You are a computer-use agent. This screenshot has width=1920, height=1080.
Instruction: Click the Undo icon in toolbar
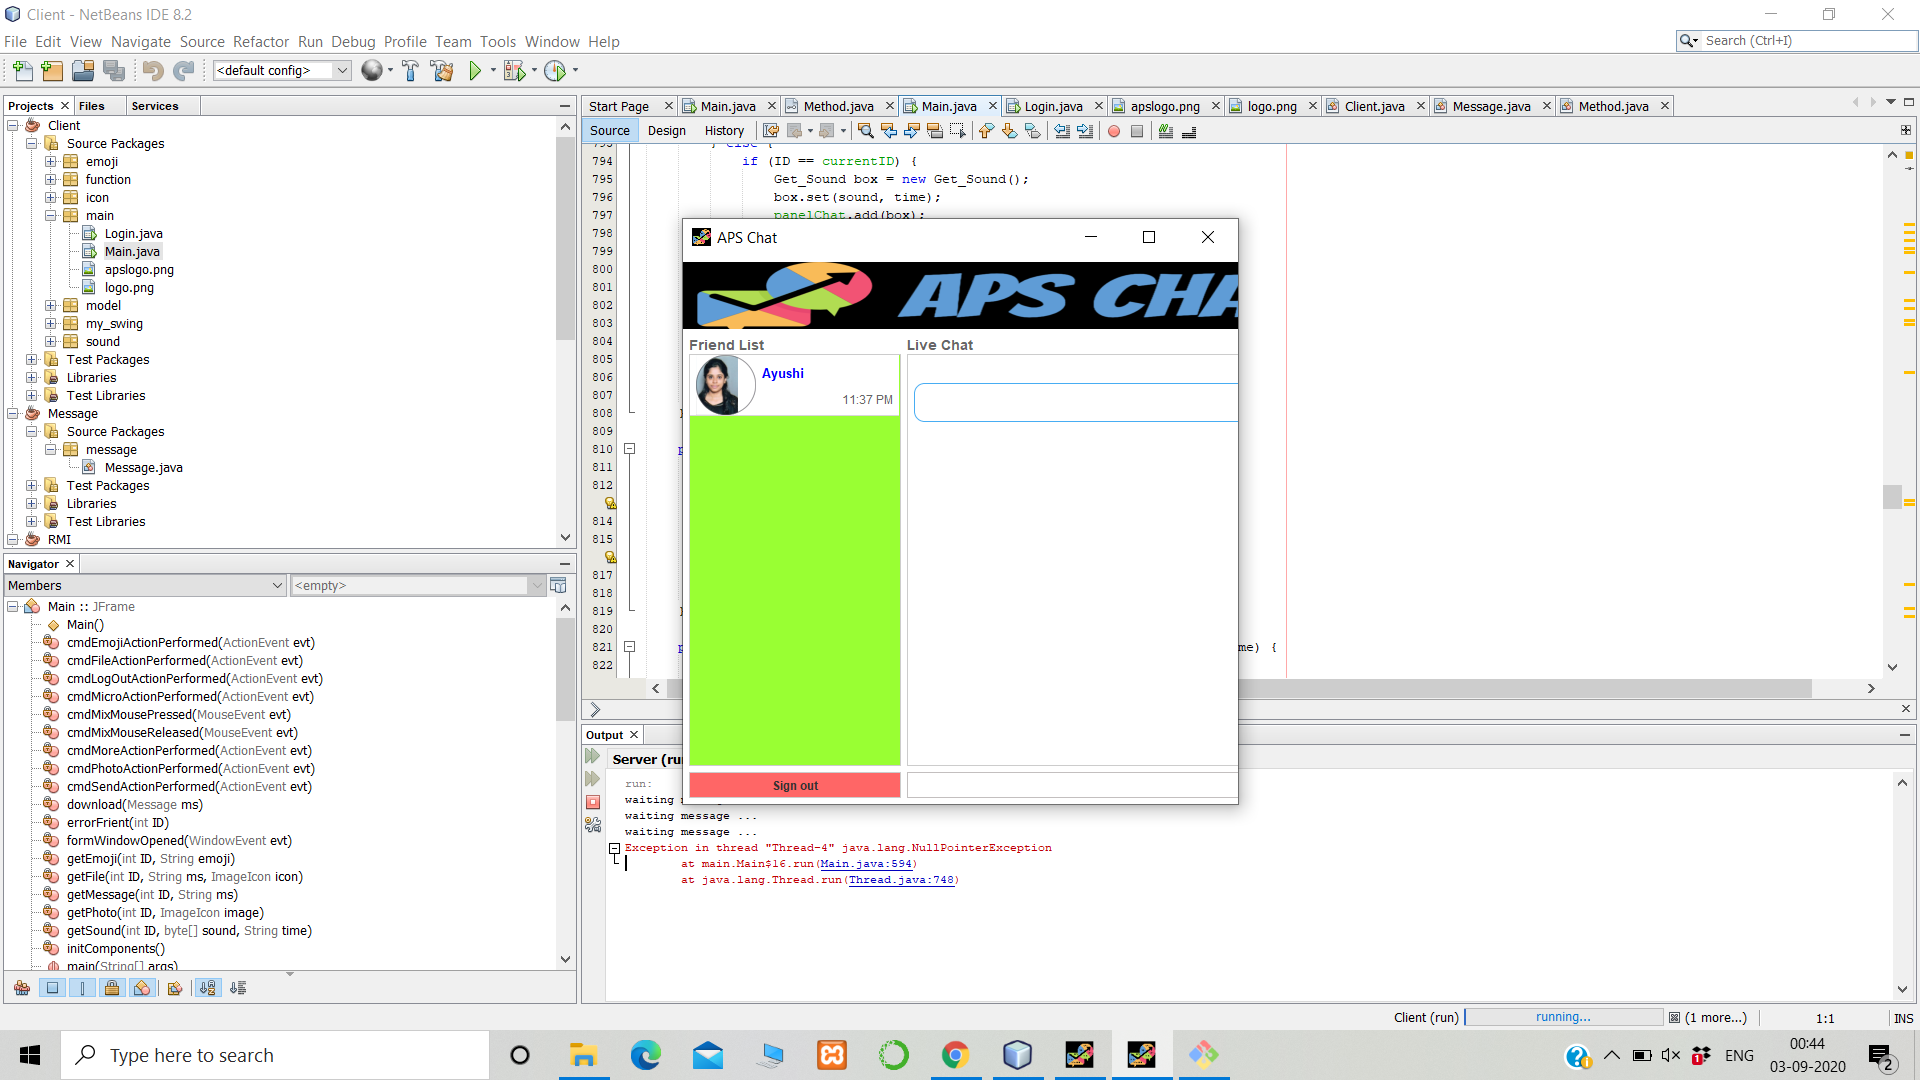point(150,70)
